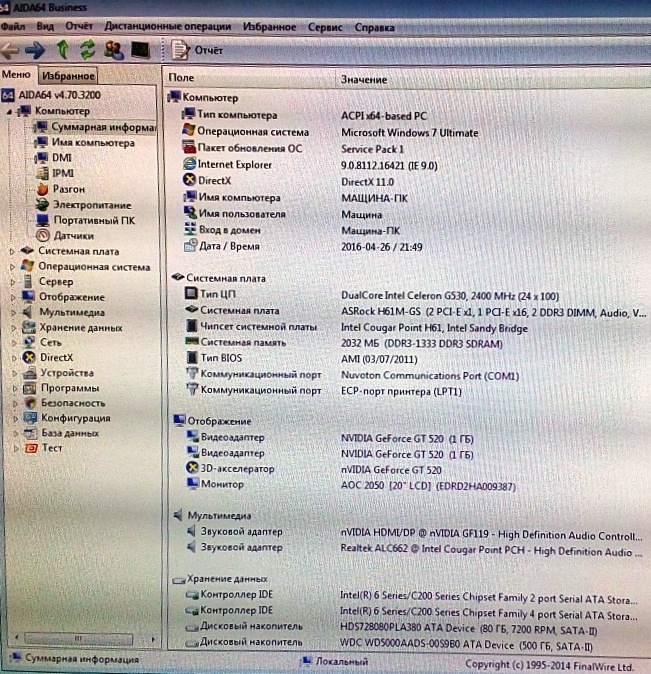Click the Forward blue arrow icon
The image size is (651, 674).
pyautogui.click(x=35, y=50)
